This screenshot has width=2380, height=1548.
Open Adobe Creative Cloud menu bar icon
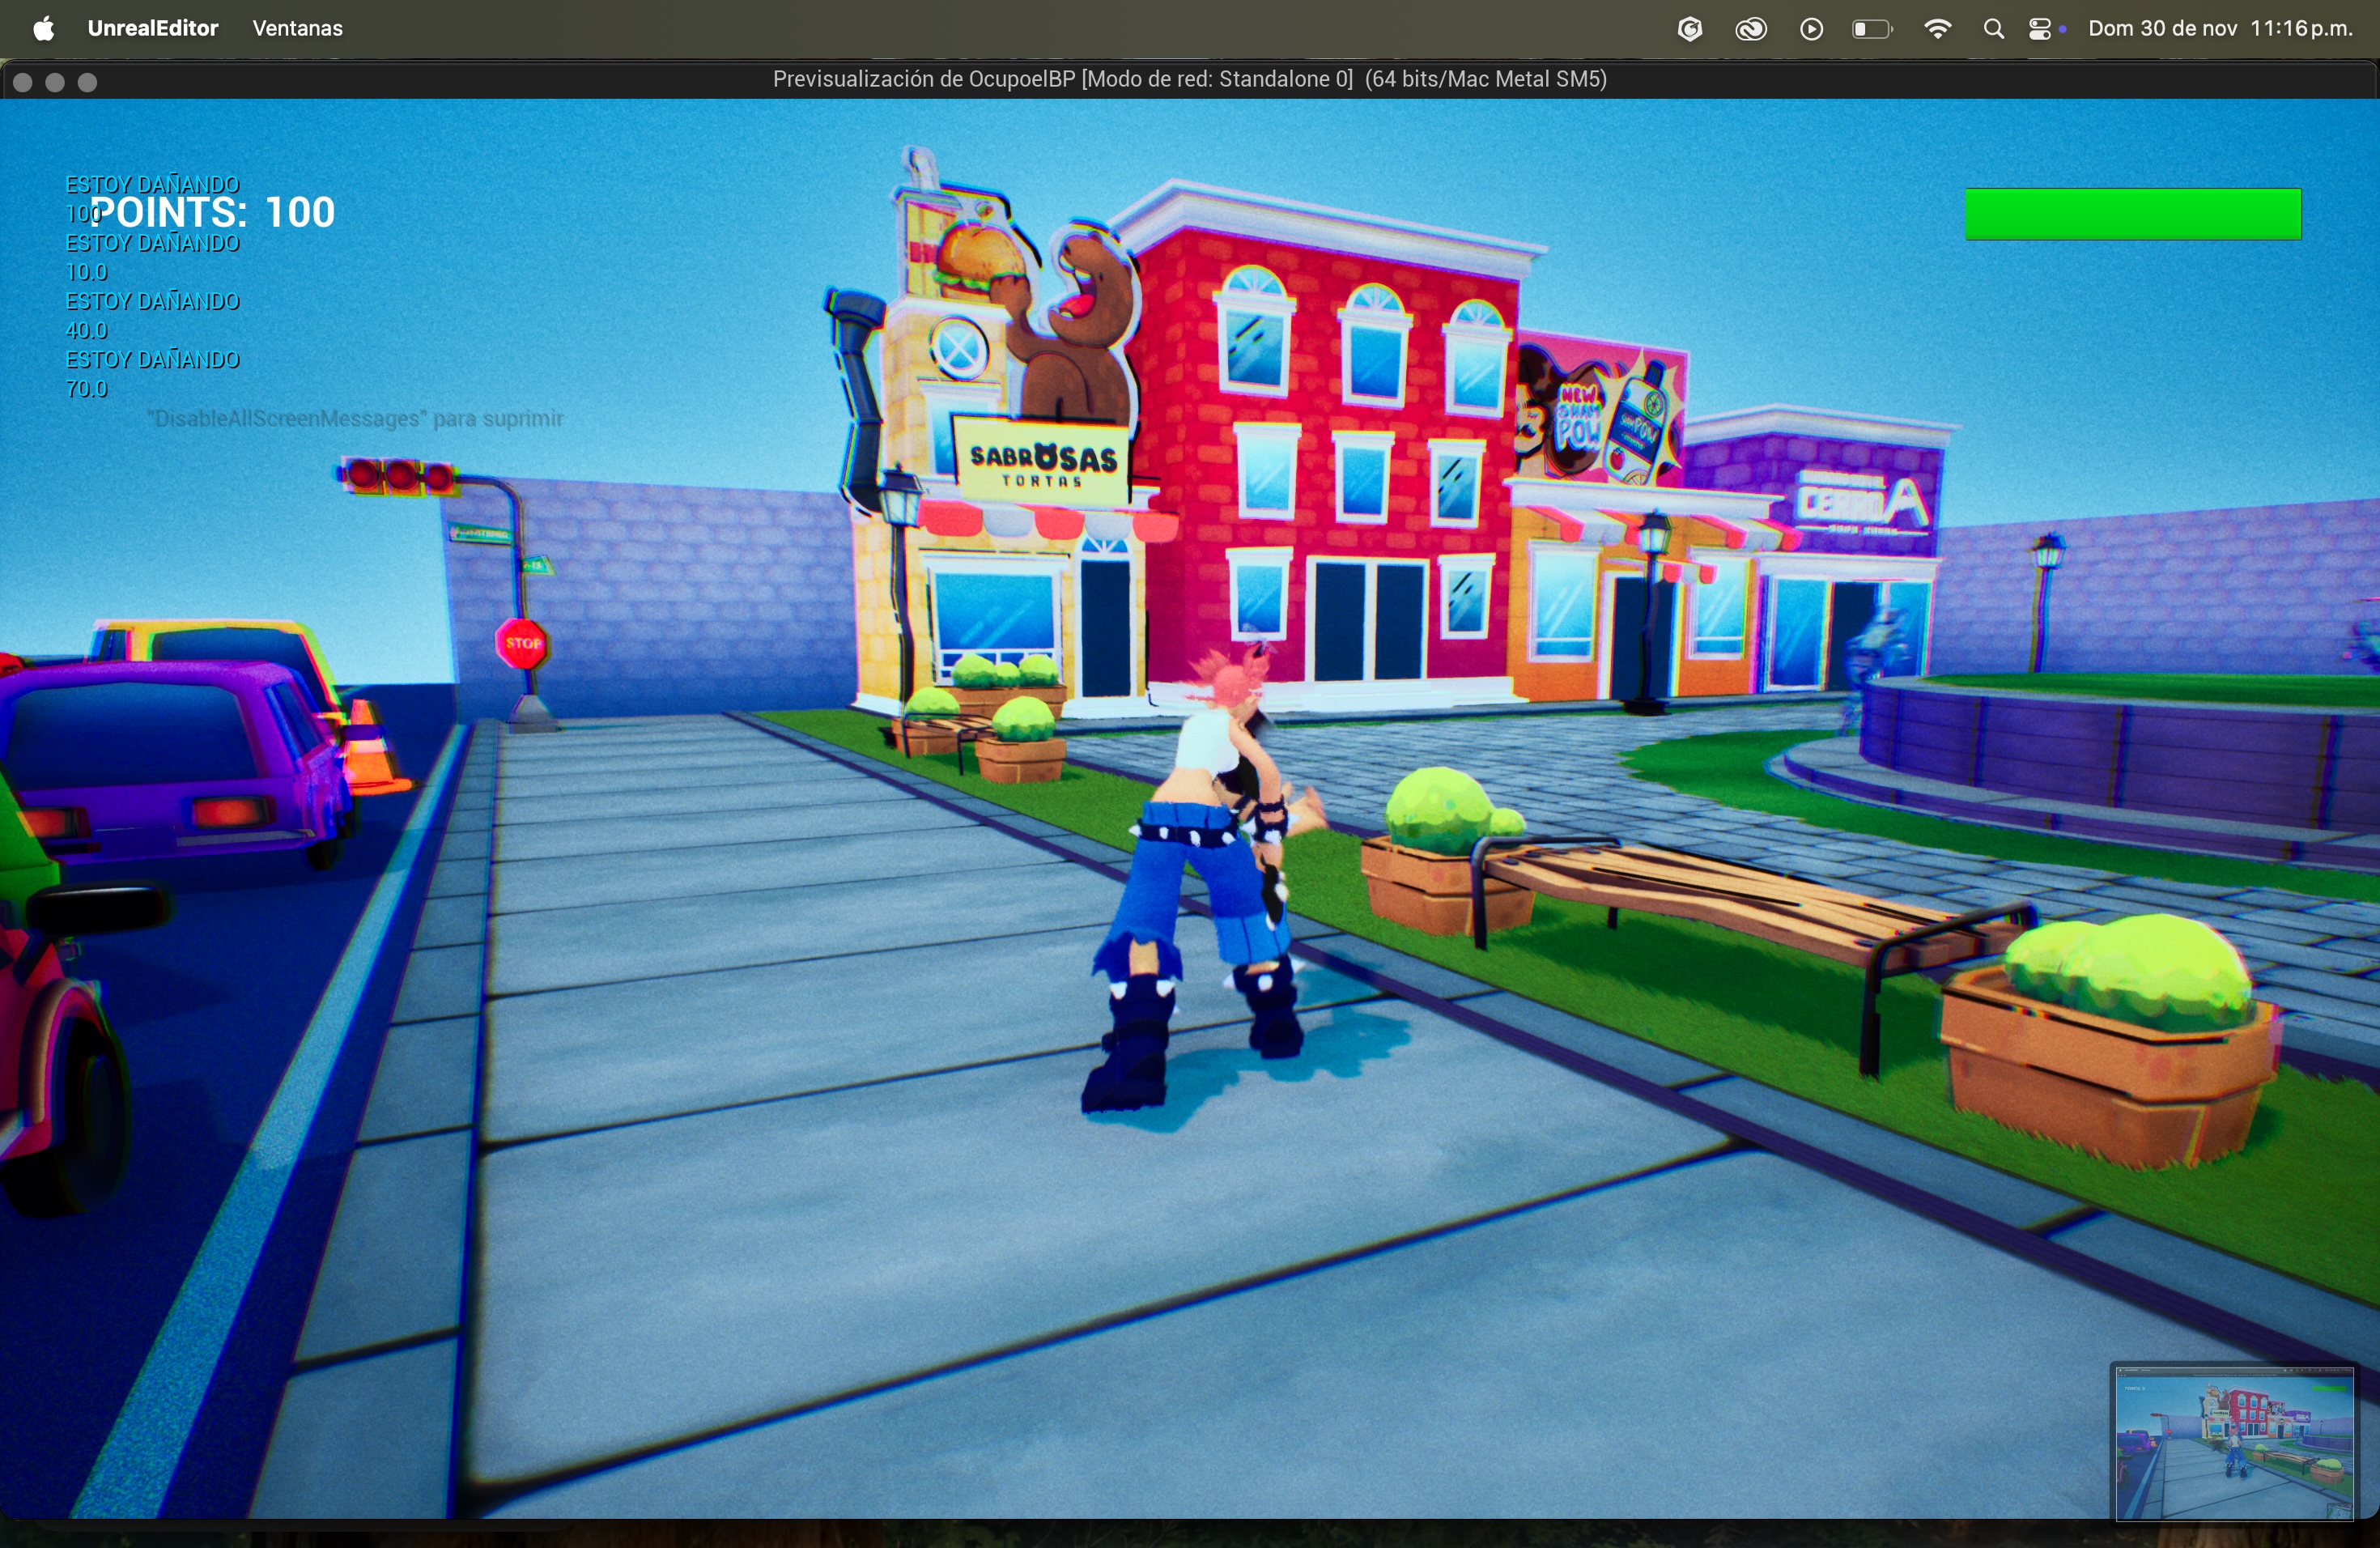[1750, 30]
